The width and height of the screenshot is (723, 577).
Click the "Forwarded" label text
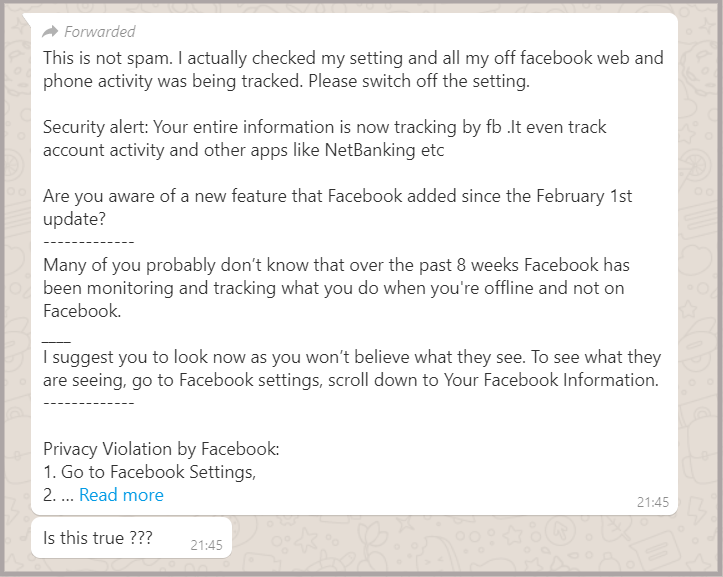coord(100,31)
